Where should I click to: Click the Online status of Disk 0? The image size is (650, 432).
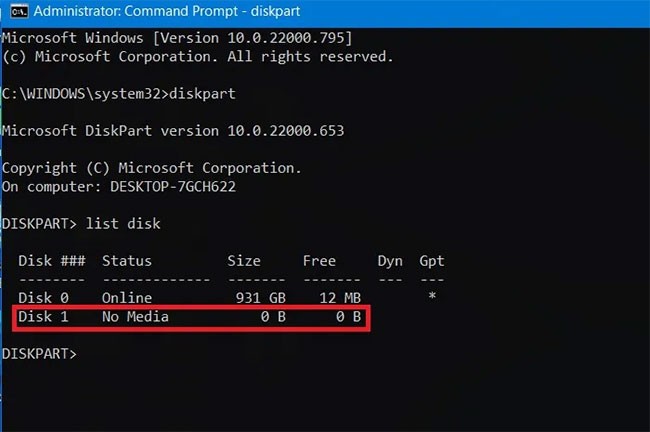point(127,298)
